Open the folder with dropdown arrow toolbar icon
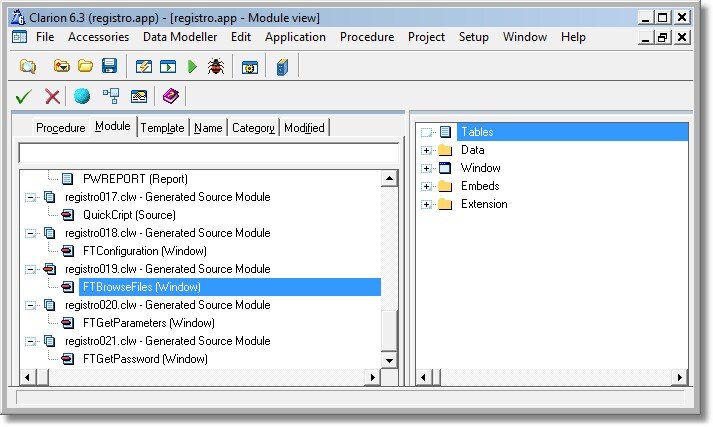Viewport: 713px width, 427px height. (61, 67)
